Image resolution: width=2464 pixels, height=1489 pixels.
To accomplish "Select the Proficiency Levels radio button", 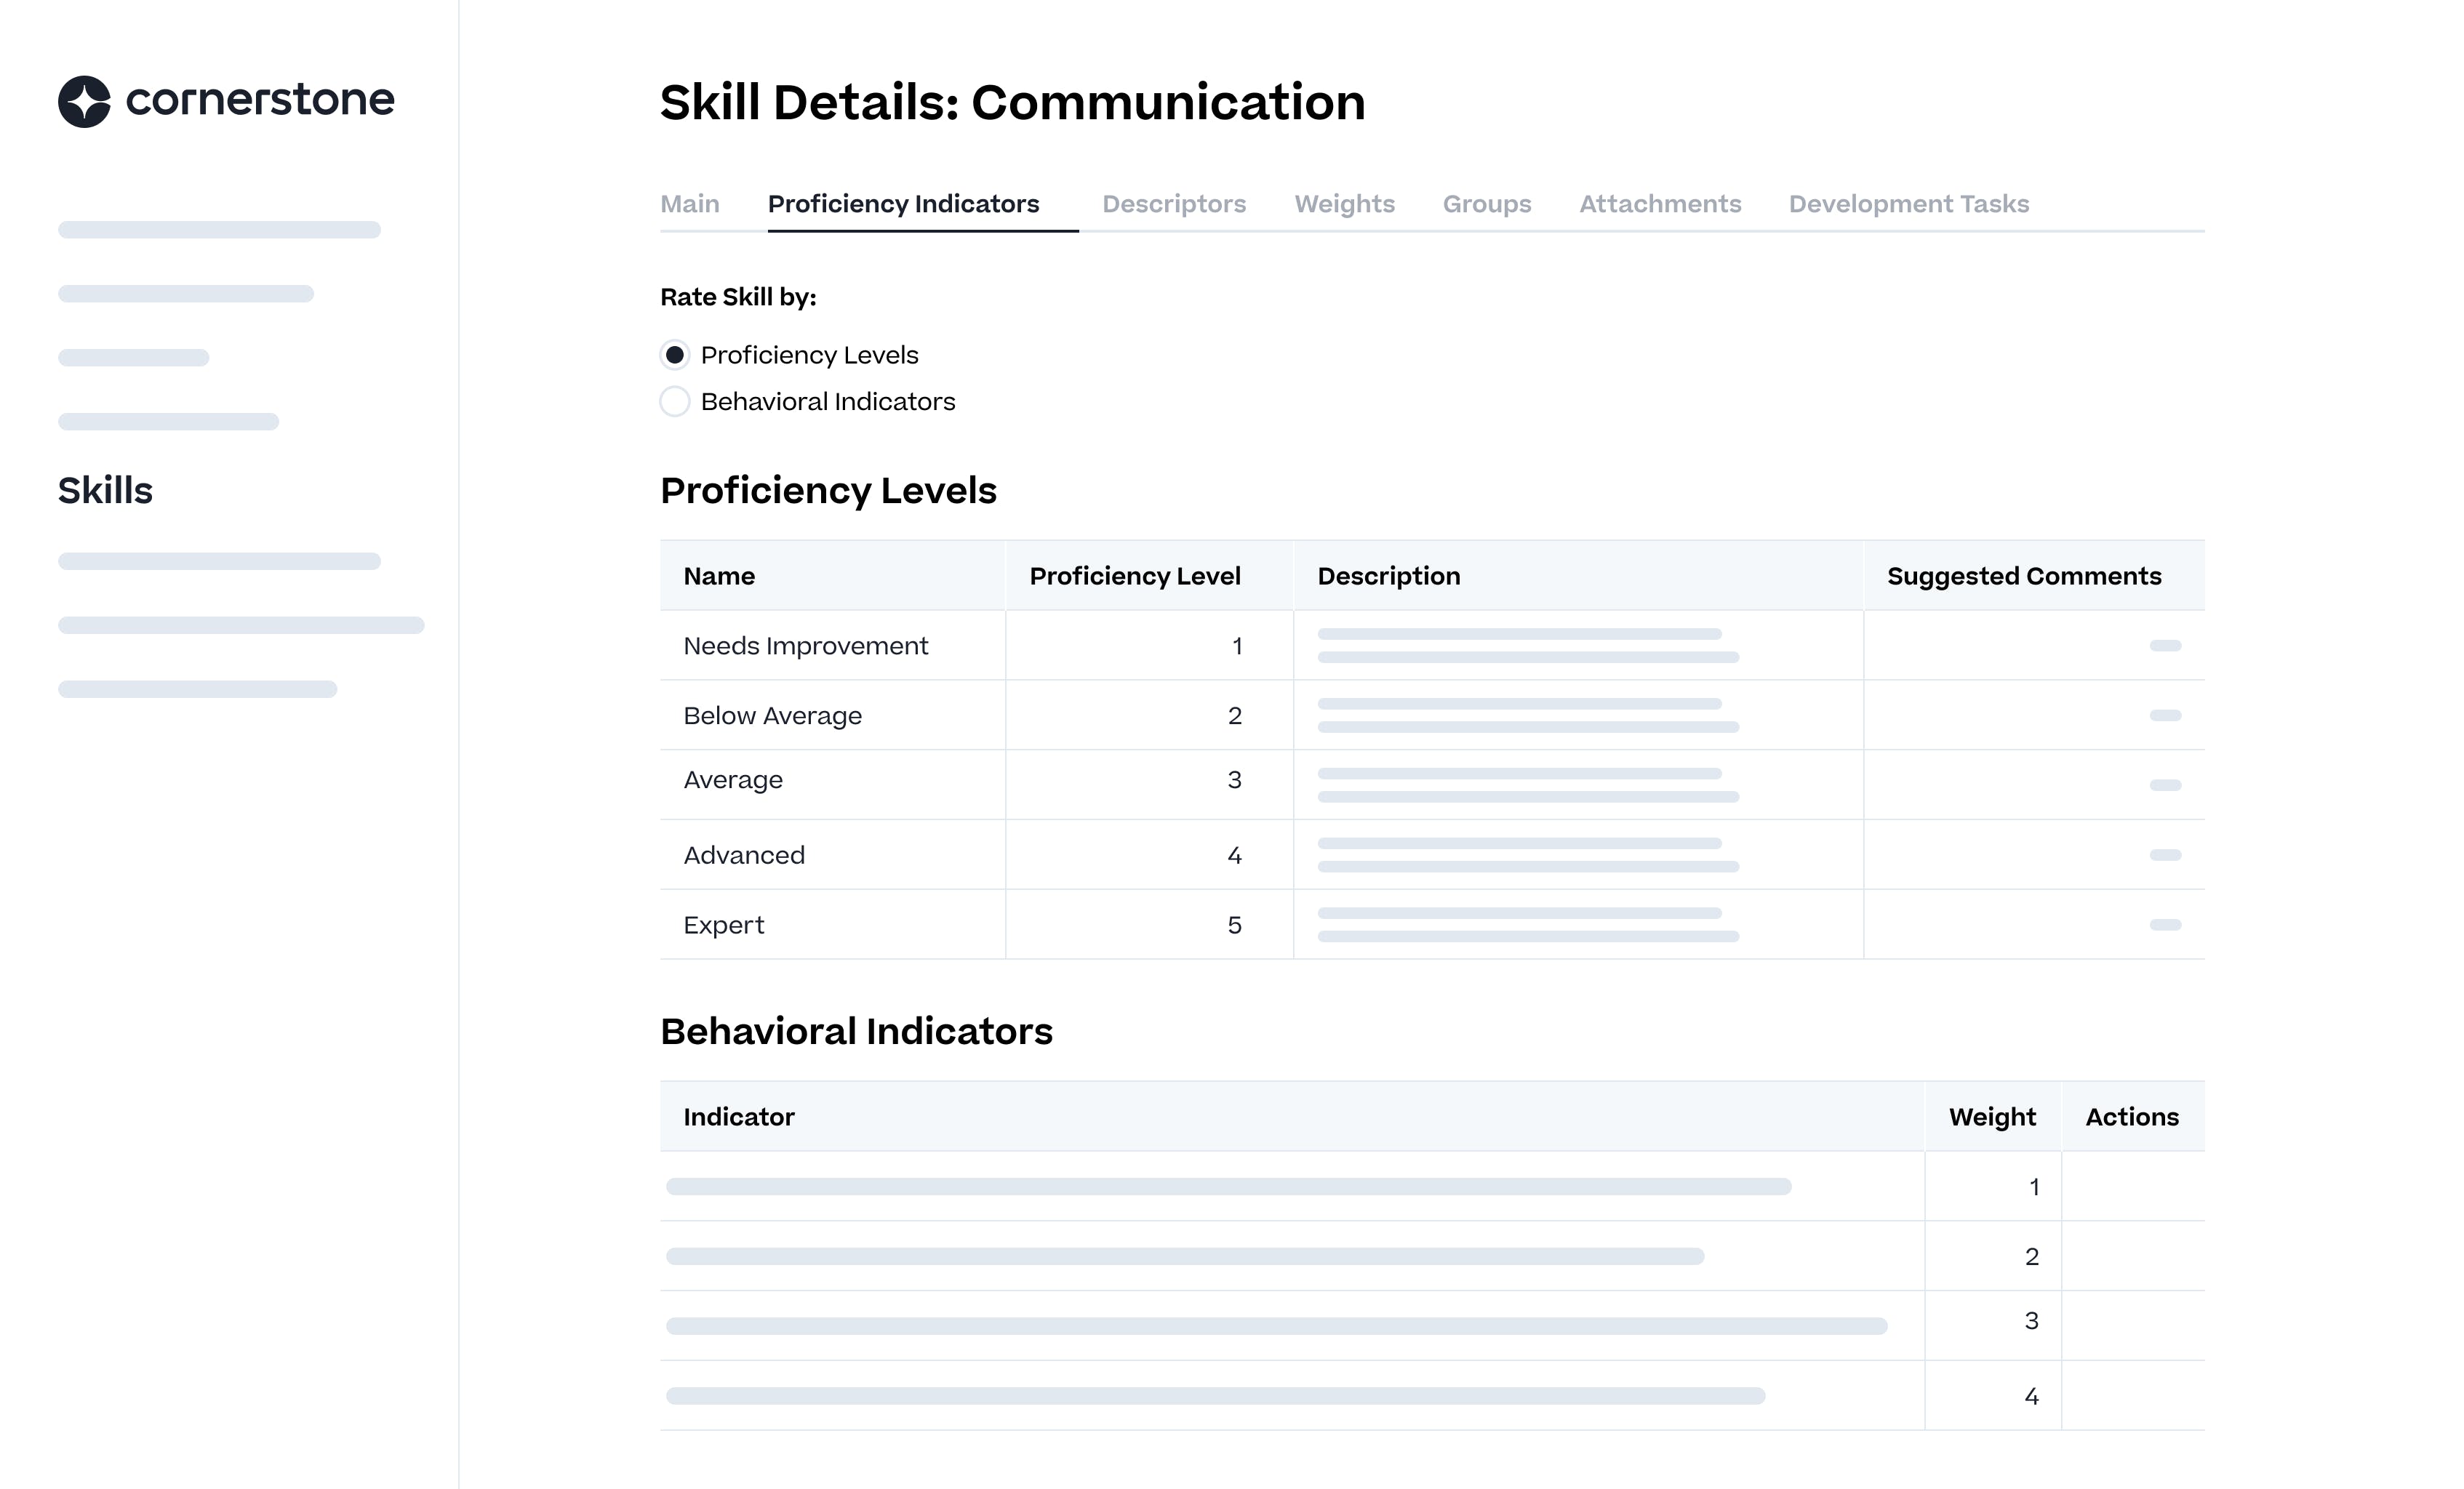I will click(675, 355).
